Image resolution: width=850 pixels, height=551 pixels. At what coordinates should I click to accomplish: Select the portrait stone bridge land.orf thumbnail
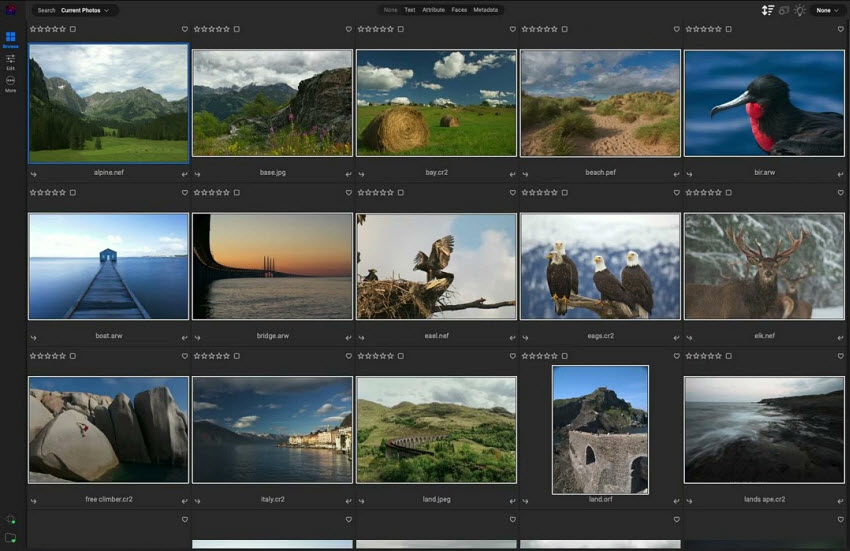click(600, 430)
